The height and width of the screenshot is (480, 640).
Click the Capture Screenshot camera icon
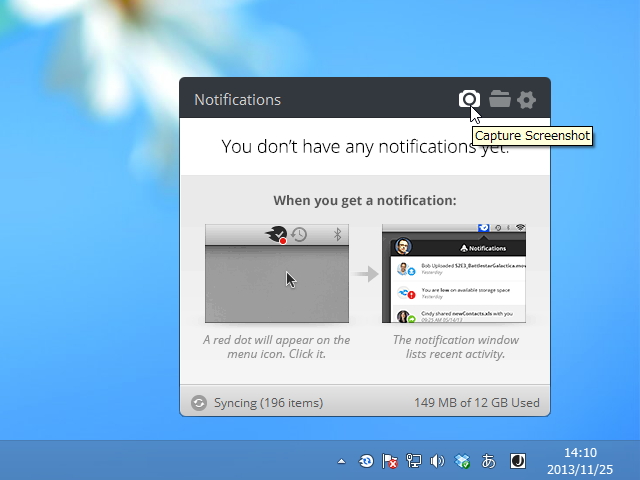coord(469,99)
